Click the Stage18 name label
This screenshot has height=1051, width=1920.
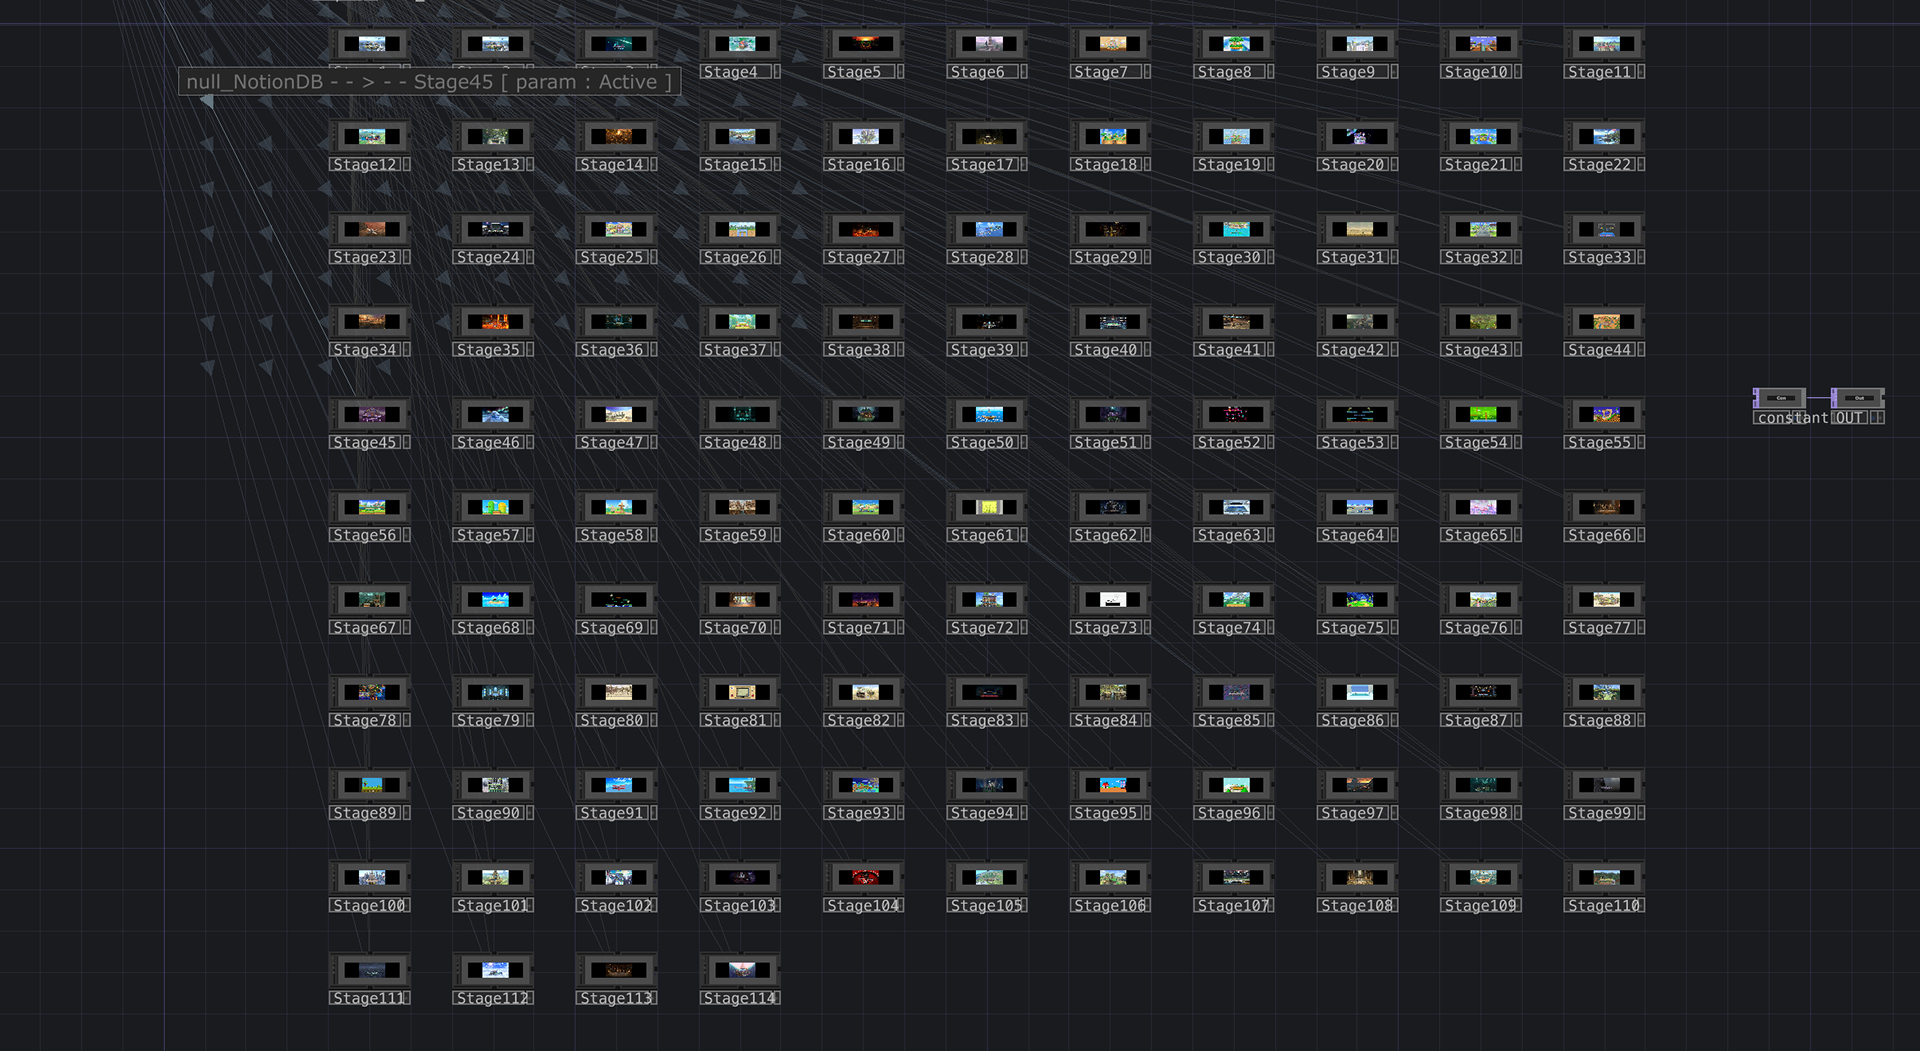[1105, 165]
